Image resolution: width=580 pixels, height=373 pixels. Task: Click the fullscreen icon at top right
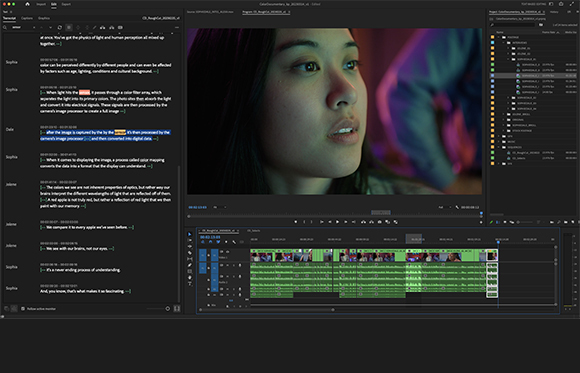(x=571, y=4)
